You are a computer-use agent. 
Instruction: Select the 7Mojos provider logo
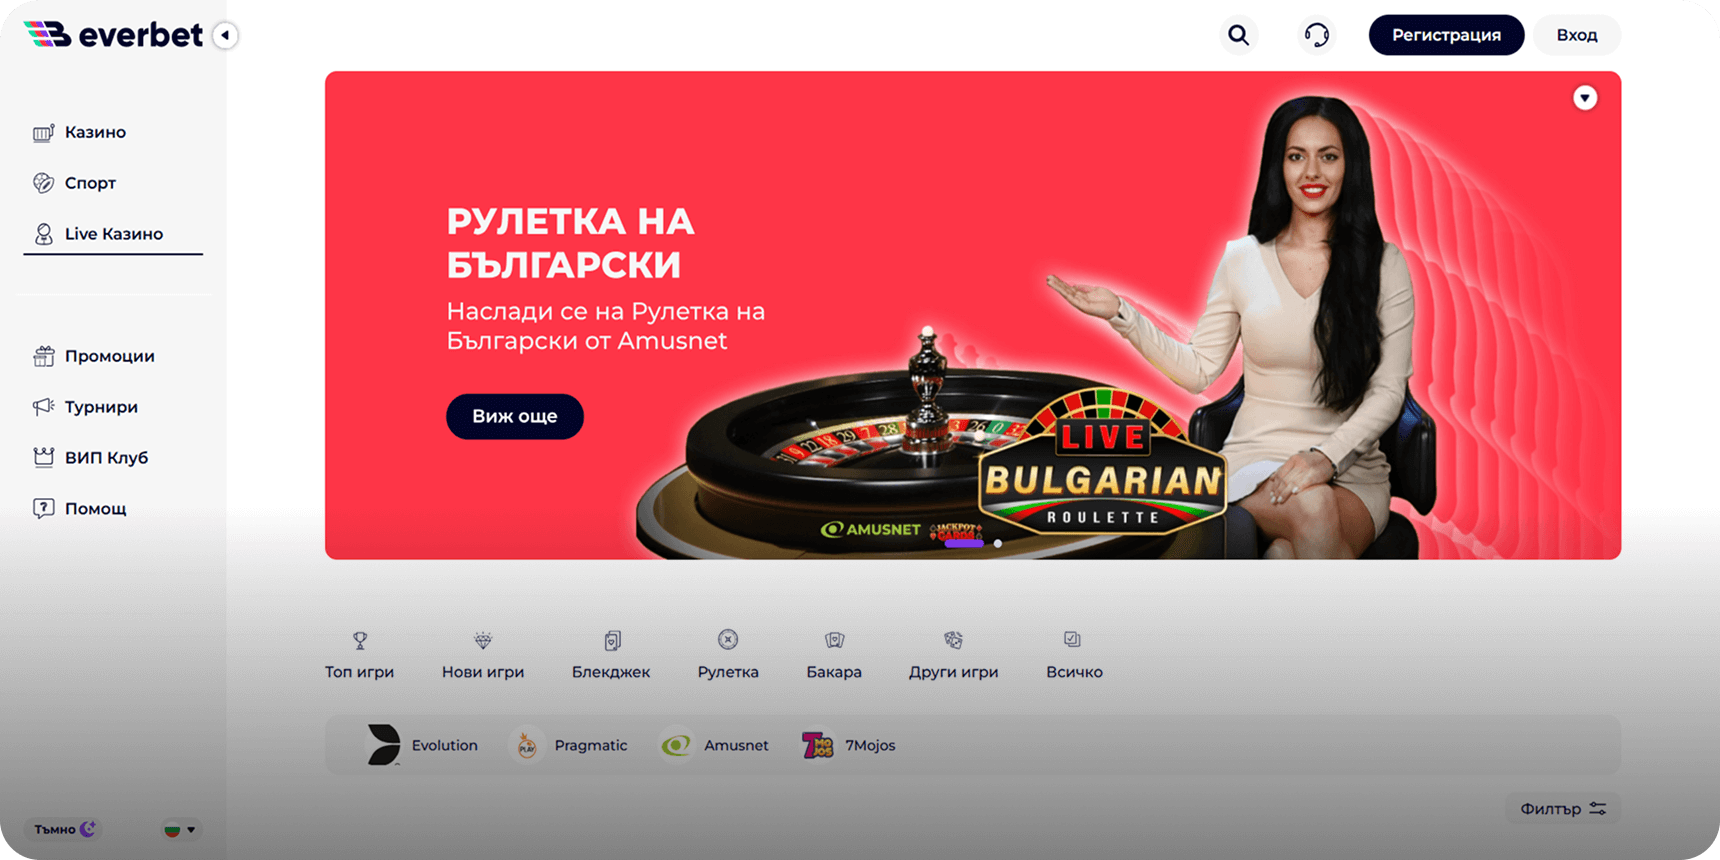coord(817,745)
